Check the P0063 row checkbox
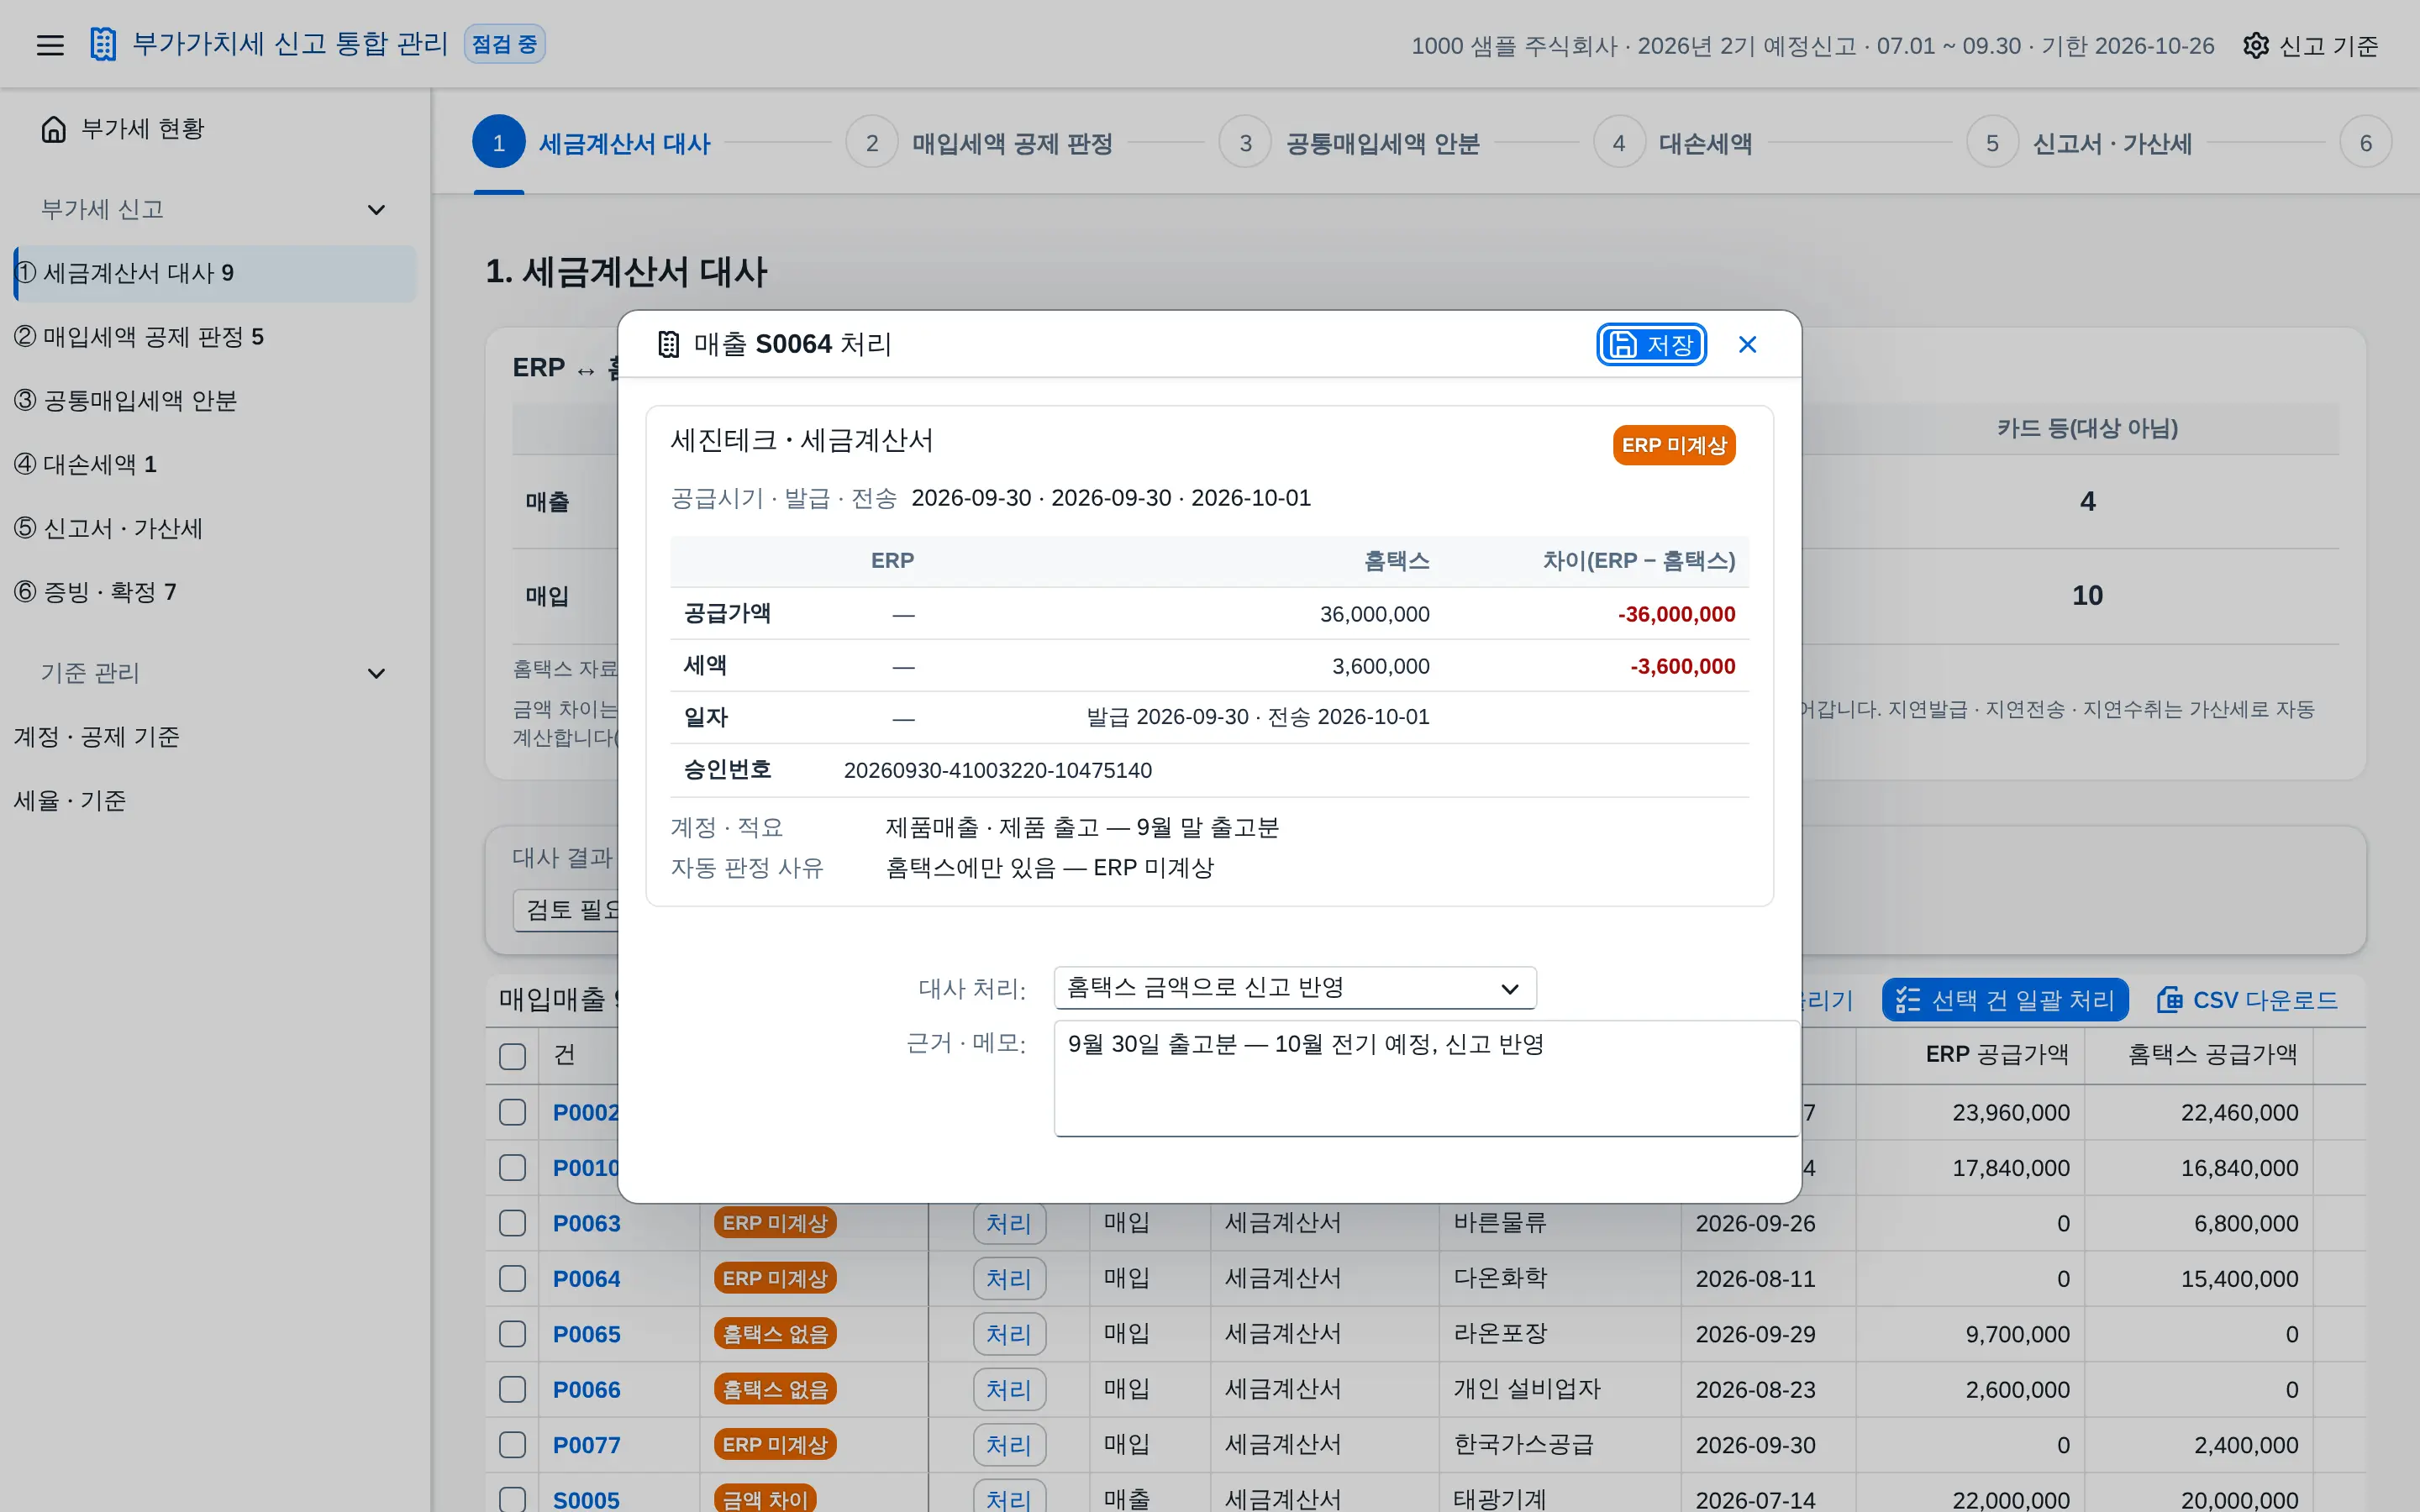Screen dimensions: 2420x1512 tap(512, 1223)
